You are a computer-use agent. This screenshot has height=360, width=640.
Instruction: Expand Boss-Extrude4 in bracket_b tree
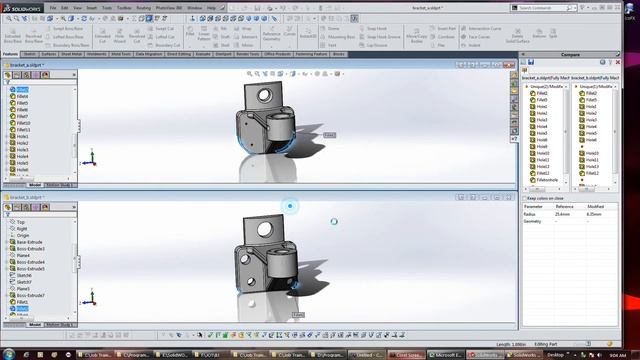tap(7, 262)
